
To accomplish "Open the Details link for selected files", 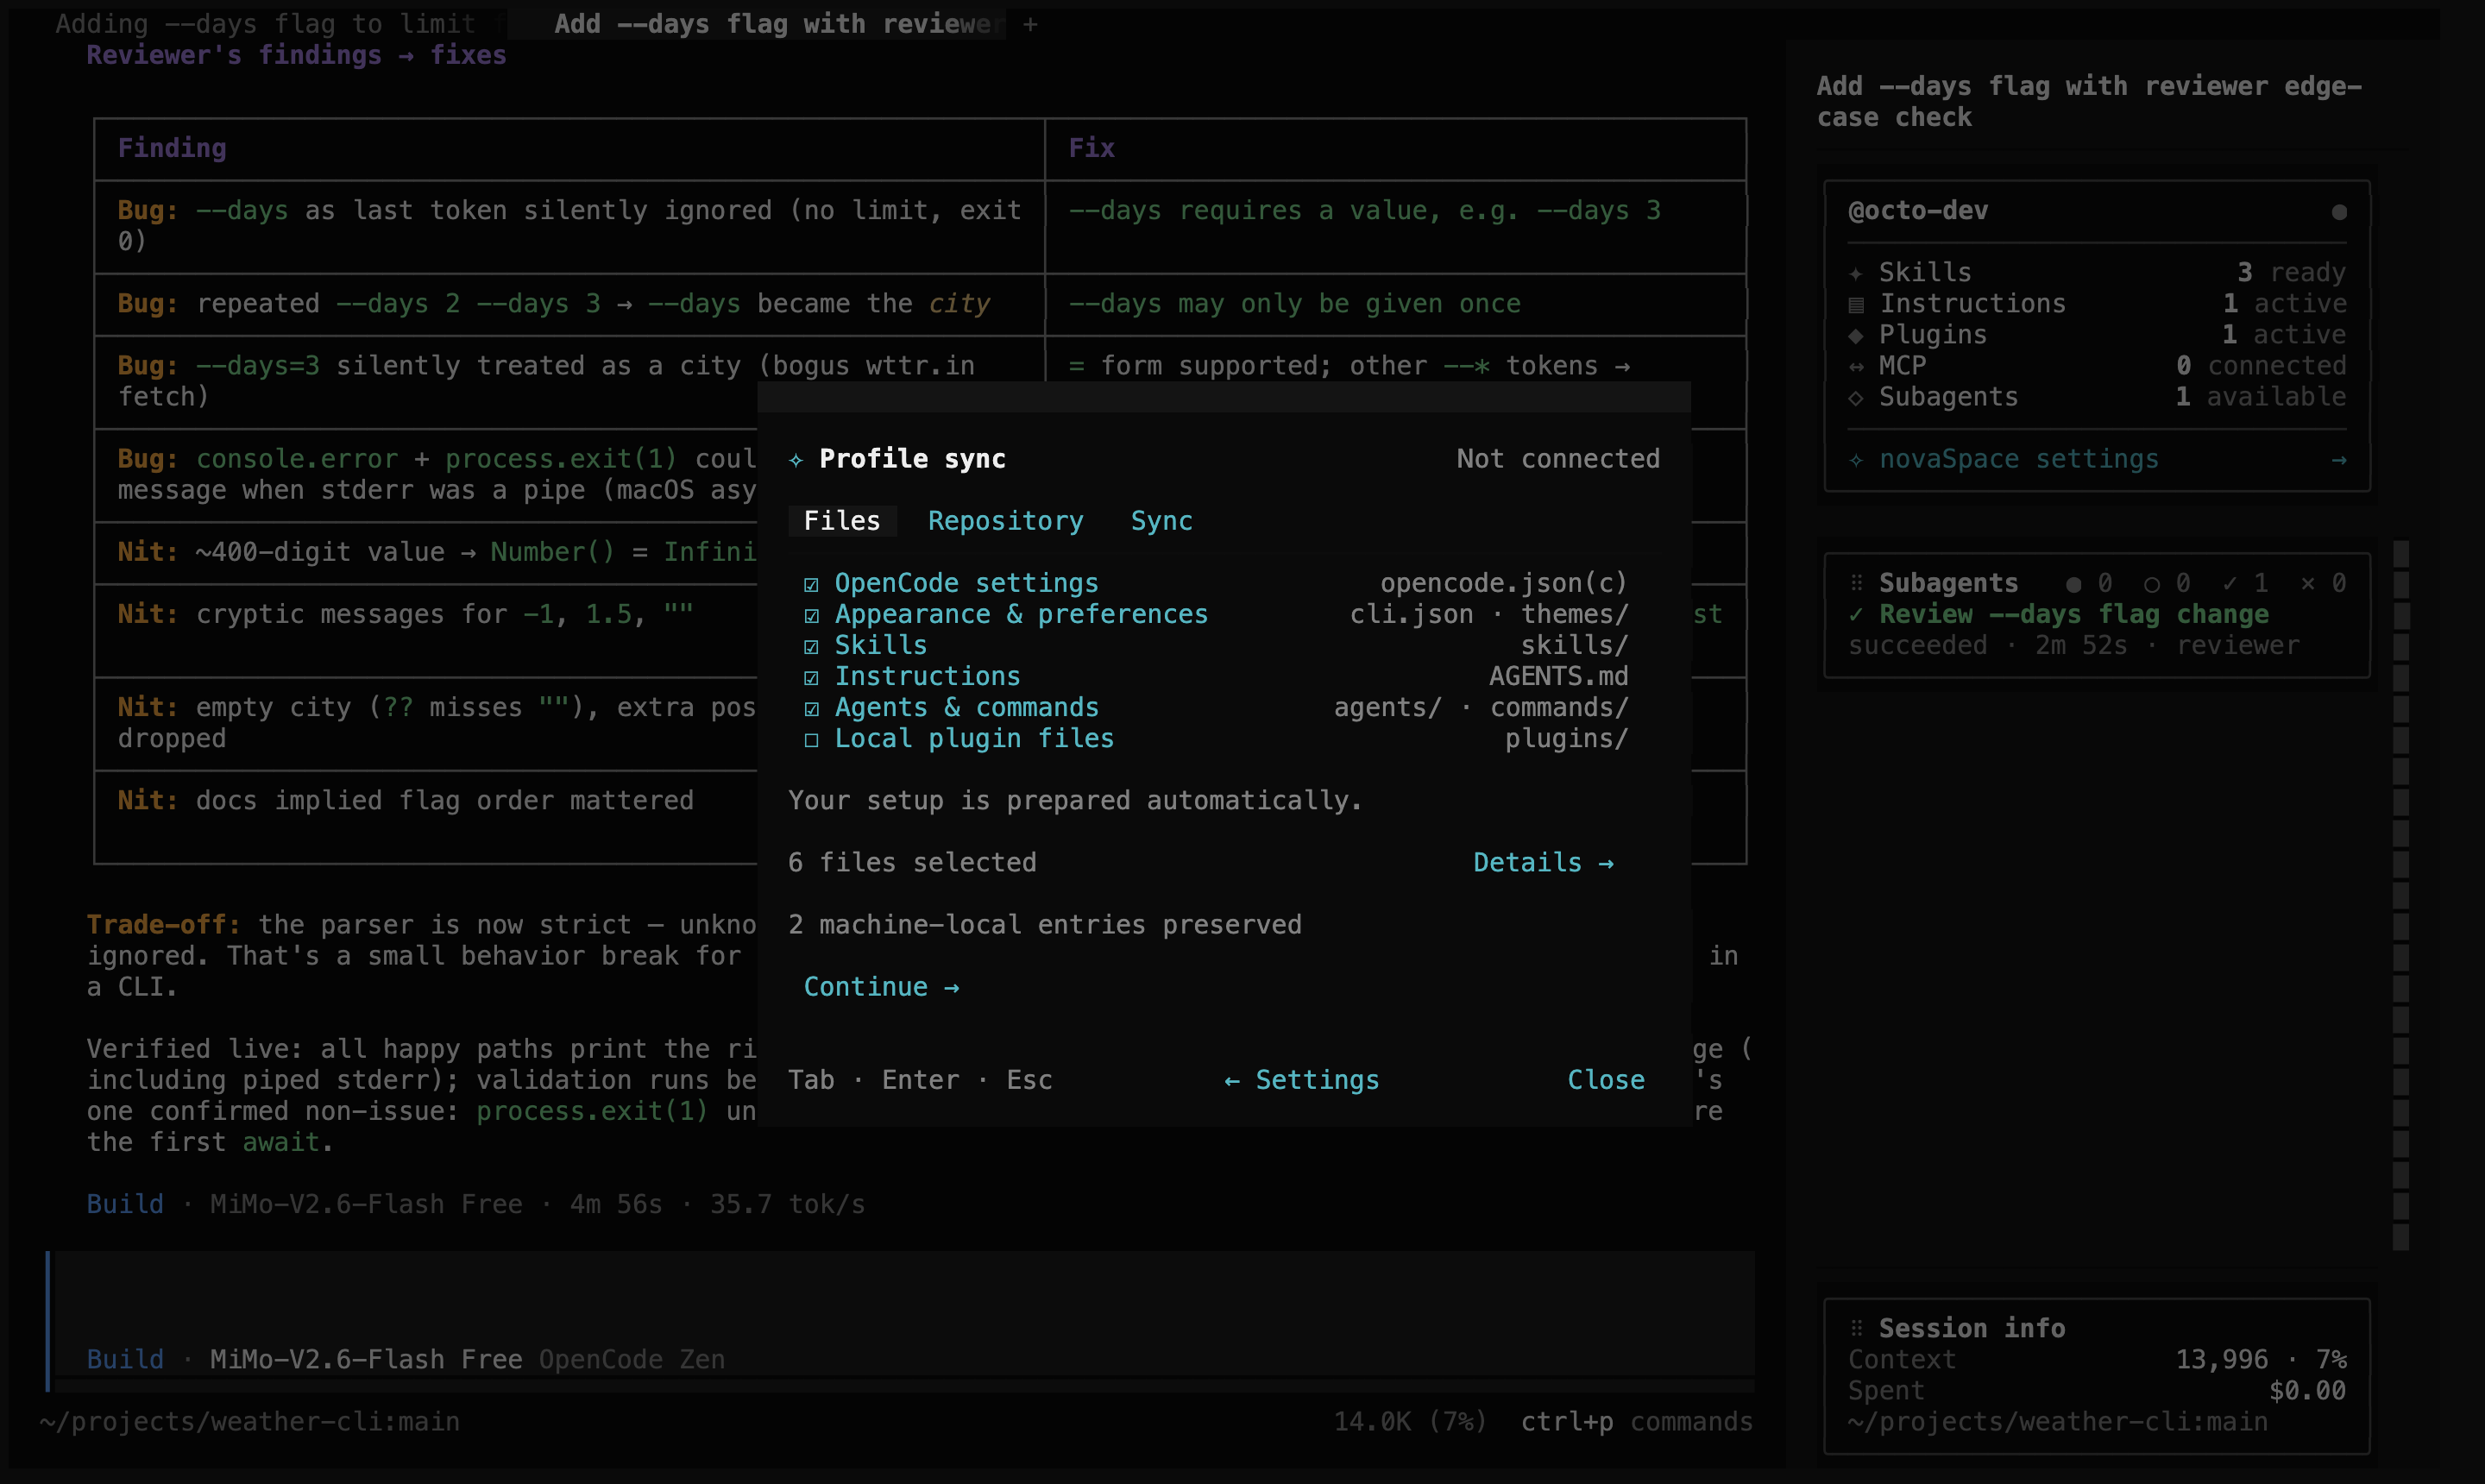I will [1543, 862].
